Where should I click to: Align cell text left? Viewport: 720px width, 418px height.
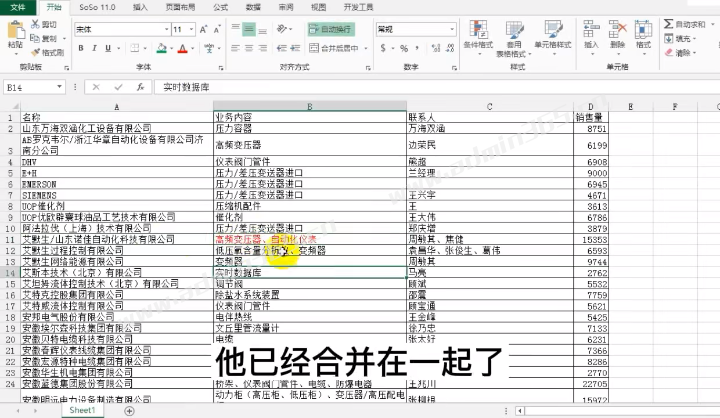point(236,48)
